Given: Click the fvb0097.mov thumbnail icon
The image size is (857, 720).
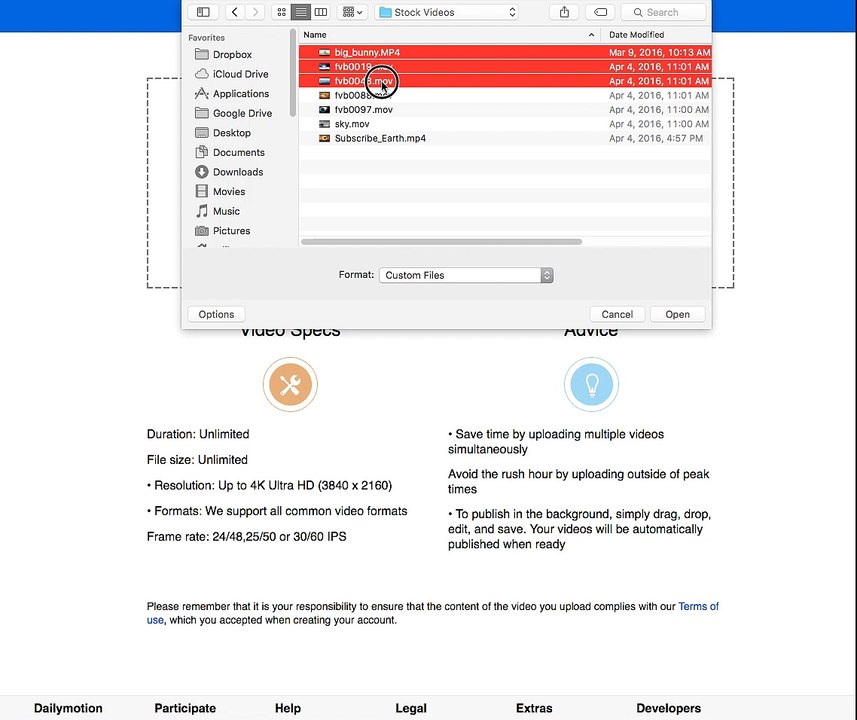Looking at the screenshot, I should coord(324,110).
